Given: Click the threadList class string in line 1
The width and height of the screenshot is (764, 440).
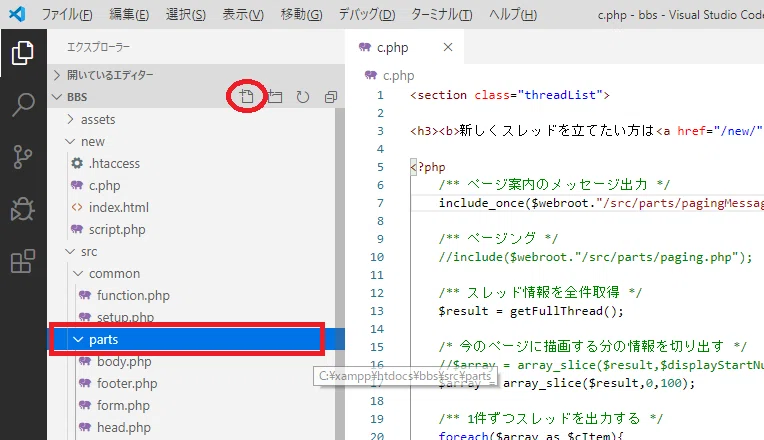Looking at the screenshot, I should coord(560,95).
